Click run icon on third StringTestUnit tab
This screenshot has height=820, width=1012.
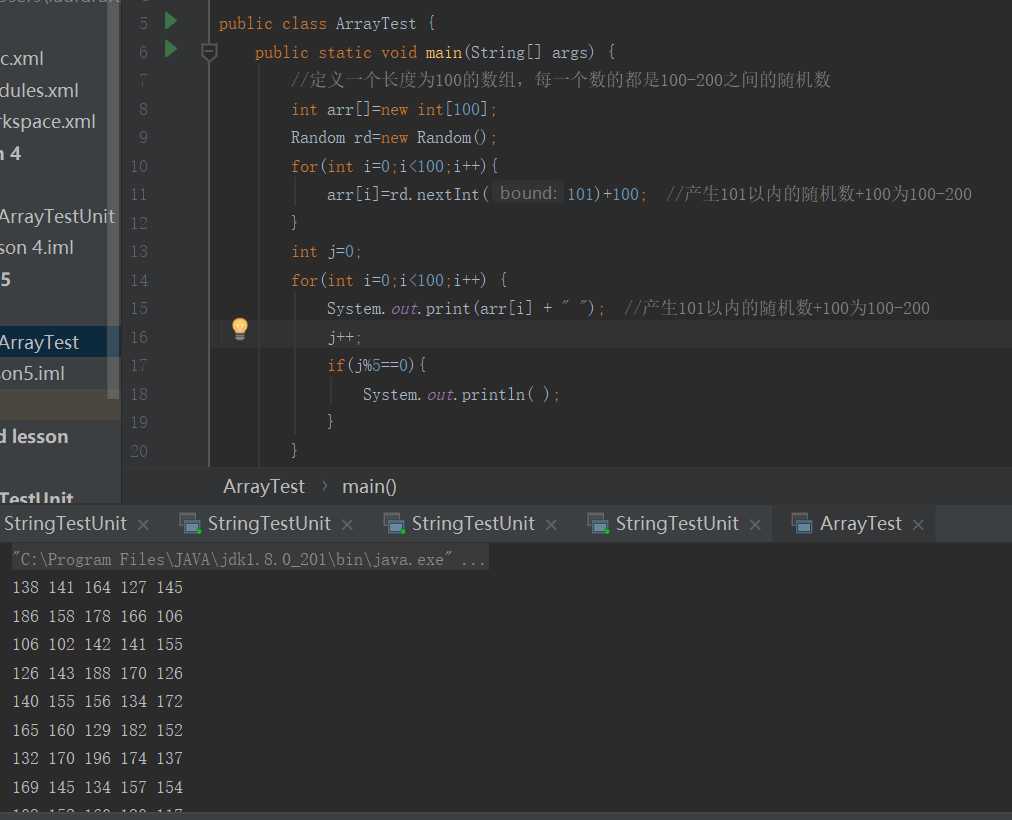(394, 524)
